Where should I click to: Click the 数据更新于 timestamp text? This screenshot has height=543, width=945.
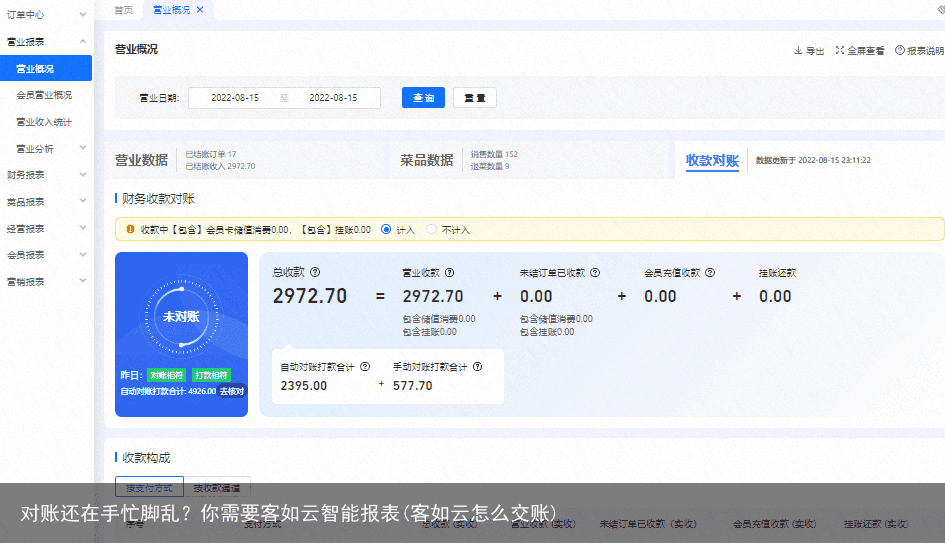[813, 160]
